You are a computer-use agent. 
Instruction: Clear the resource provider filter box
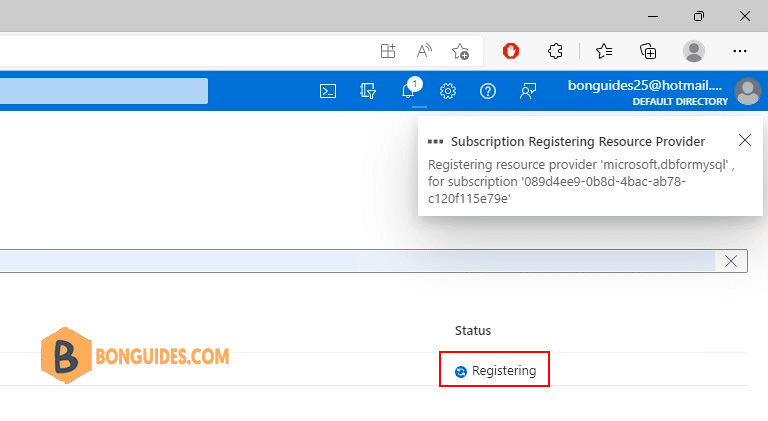point(731,261)
